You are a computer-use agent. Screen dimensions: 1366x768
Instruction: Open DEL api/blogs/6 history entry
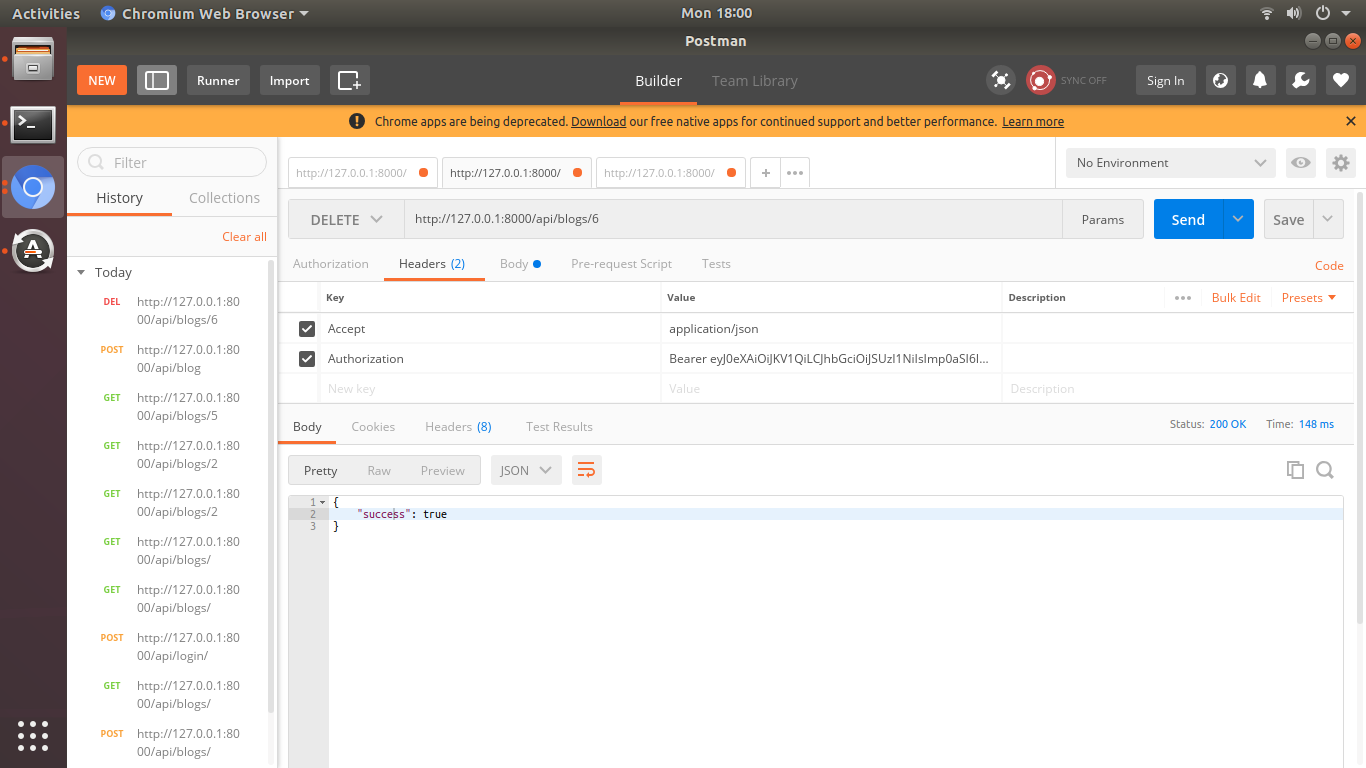pos(172,311)
